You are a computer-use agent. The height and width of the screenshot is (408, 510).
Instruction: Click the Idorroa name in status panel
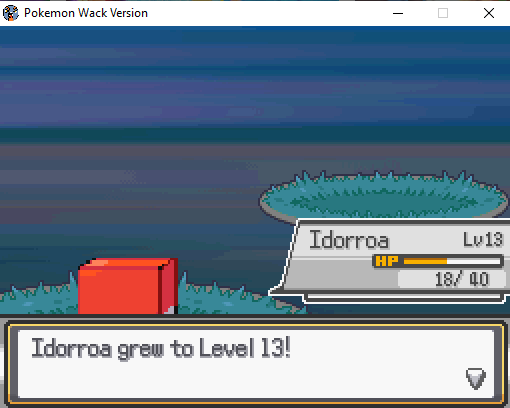click(x=349, y=240)
